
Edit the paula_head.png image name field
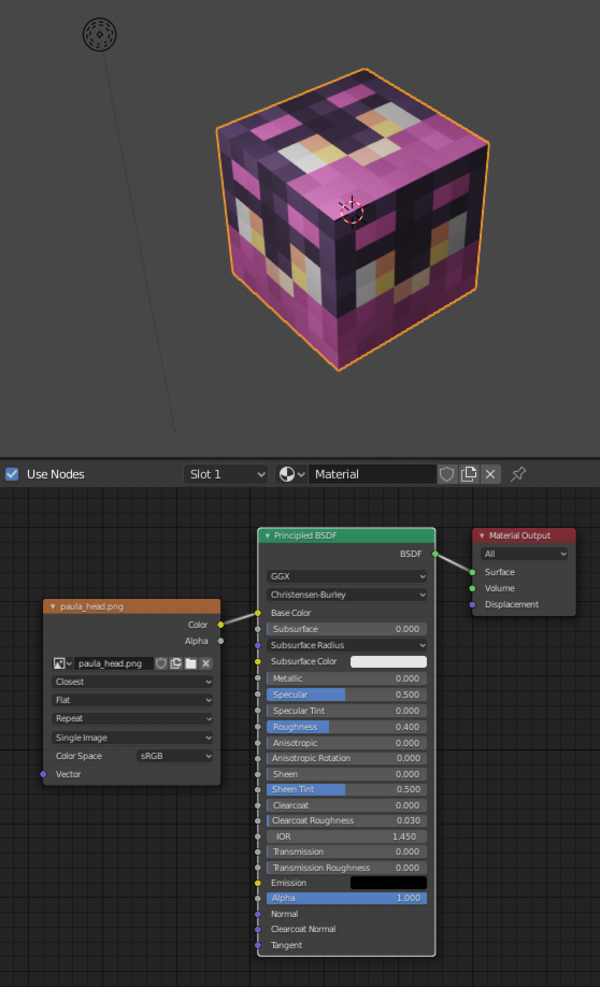click(x=113, y=663)
